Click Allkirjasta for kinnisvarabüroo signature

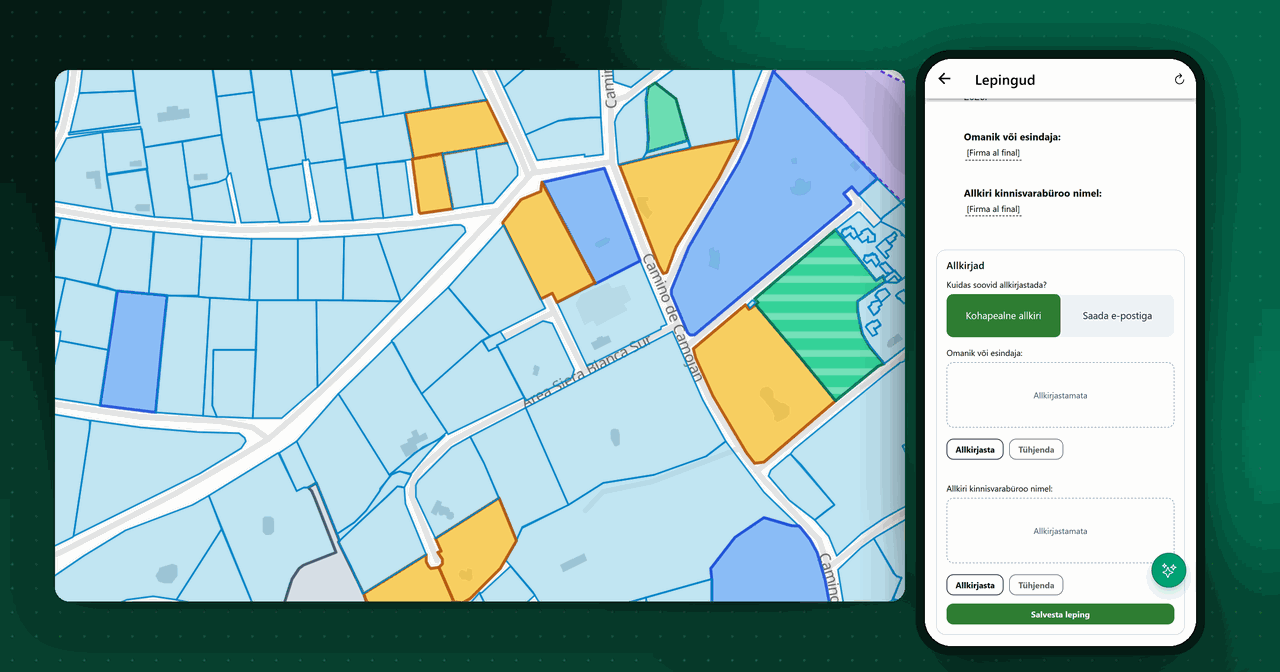[975, 585]
